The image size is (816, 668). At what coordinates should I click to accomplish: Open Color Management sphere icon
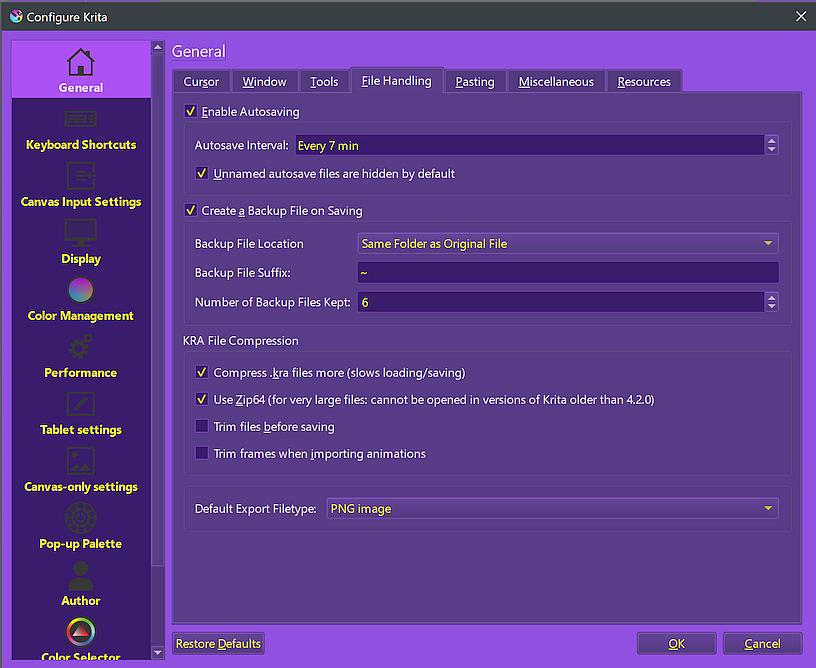(81, 290)
